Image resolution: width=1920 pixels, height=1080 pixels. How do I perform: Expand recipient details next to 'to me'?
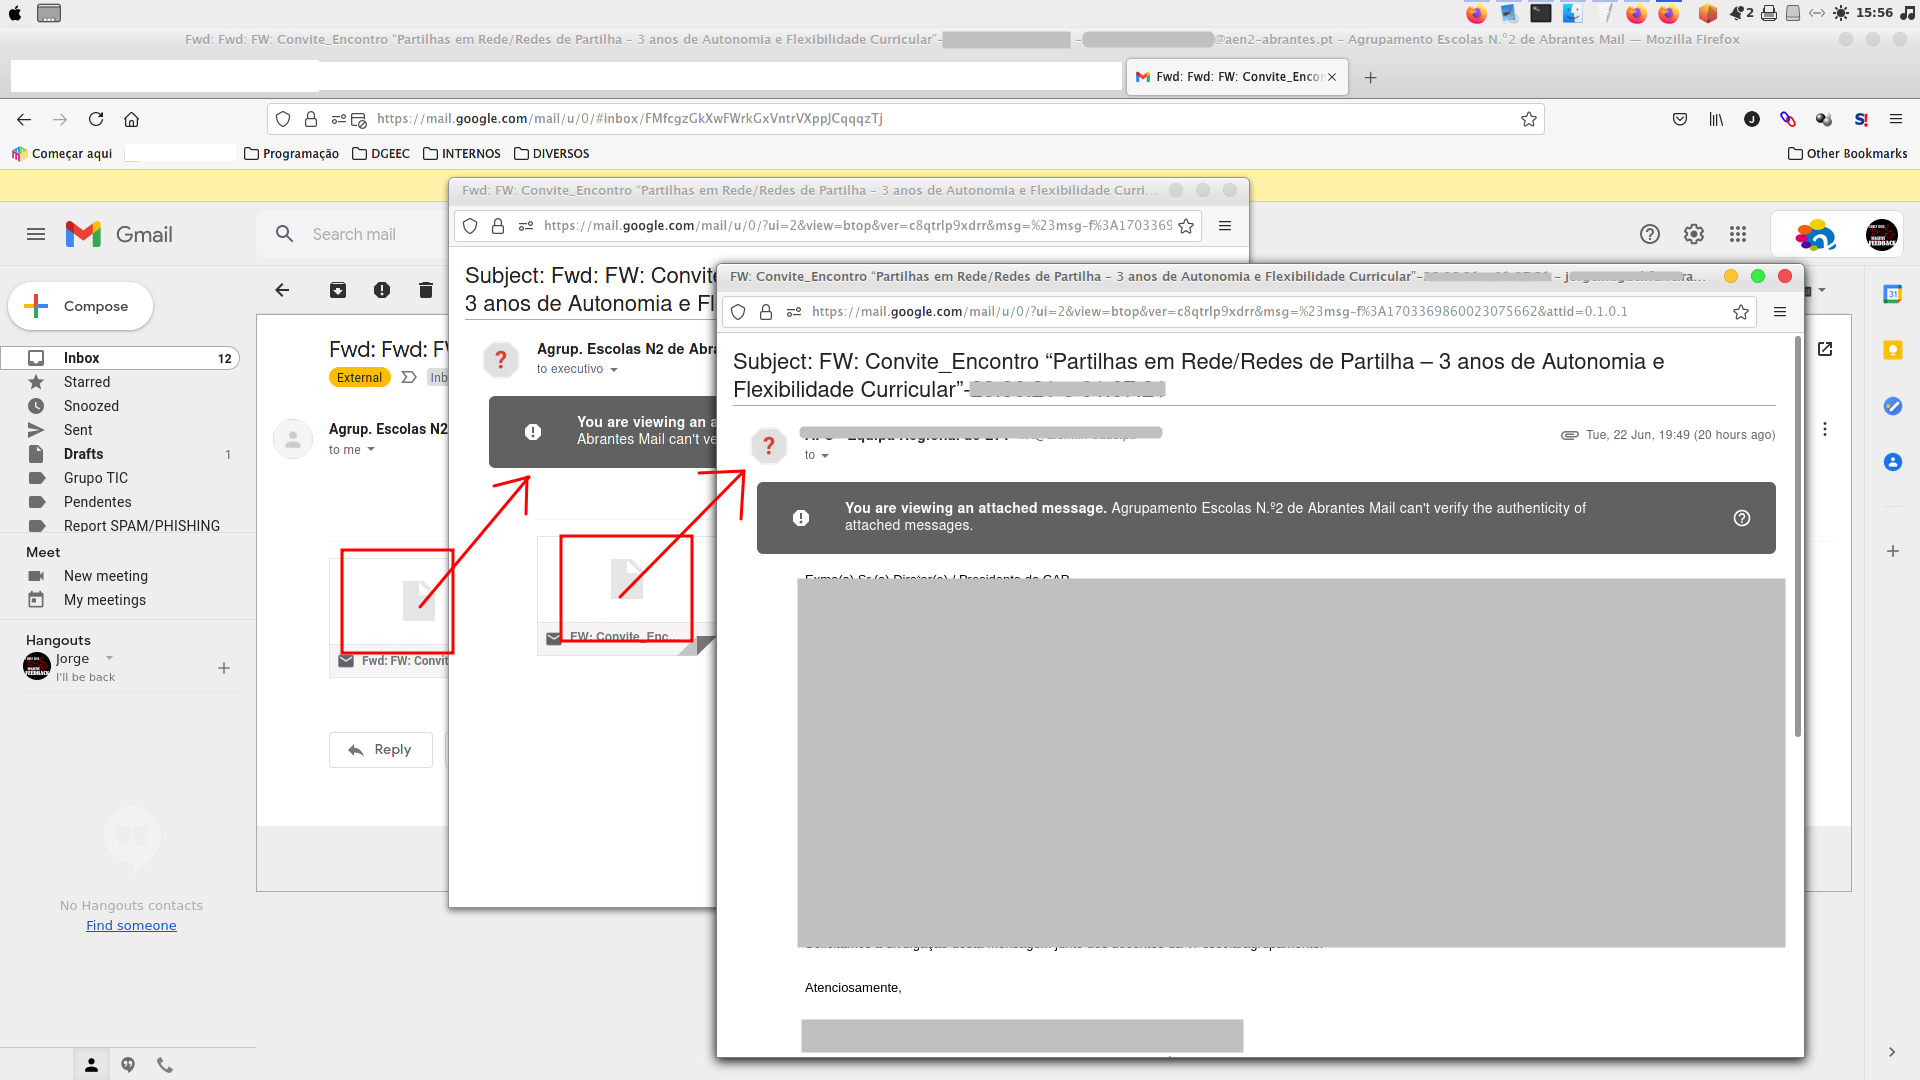[x=371, y=450]
